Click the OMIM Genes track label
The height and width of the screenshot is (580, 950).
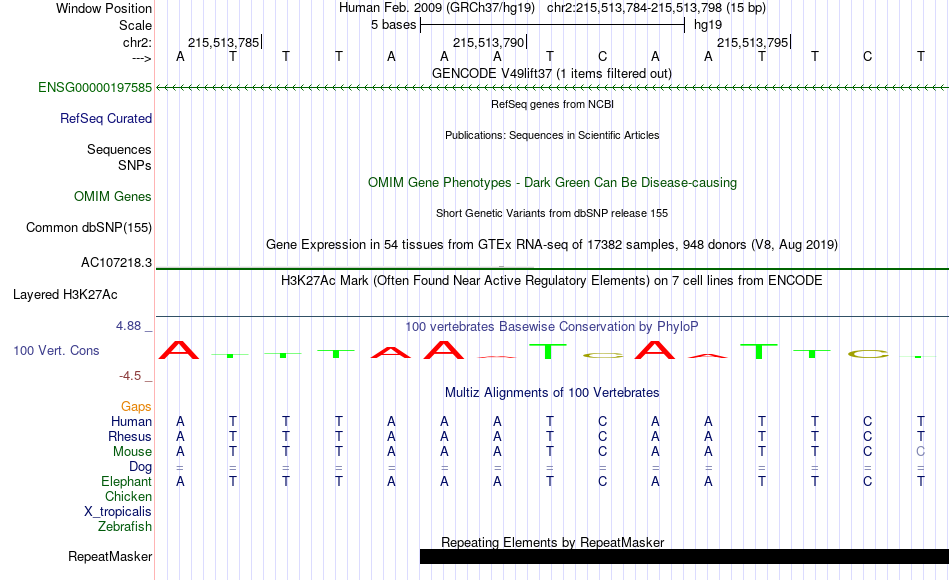(112, 196)
